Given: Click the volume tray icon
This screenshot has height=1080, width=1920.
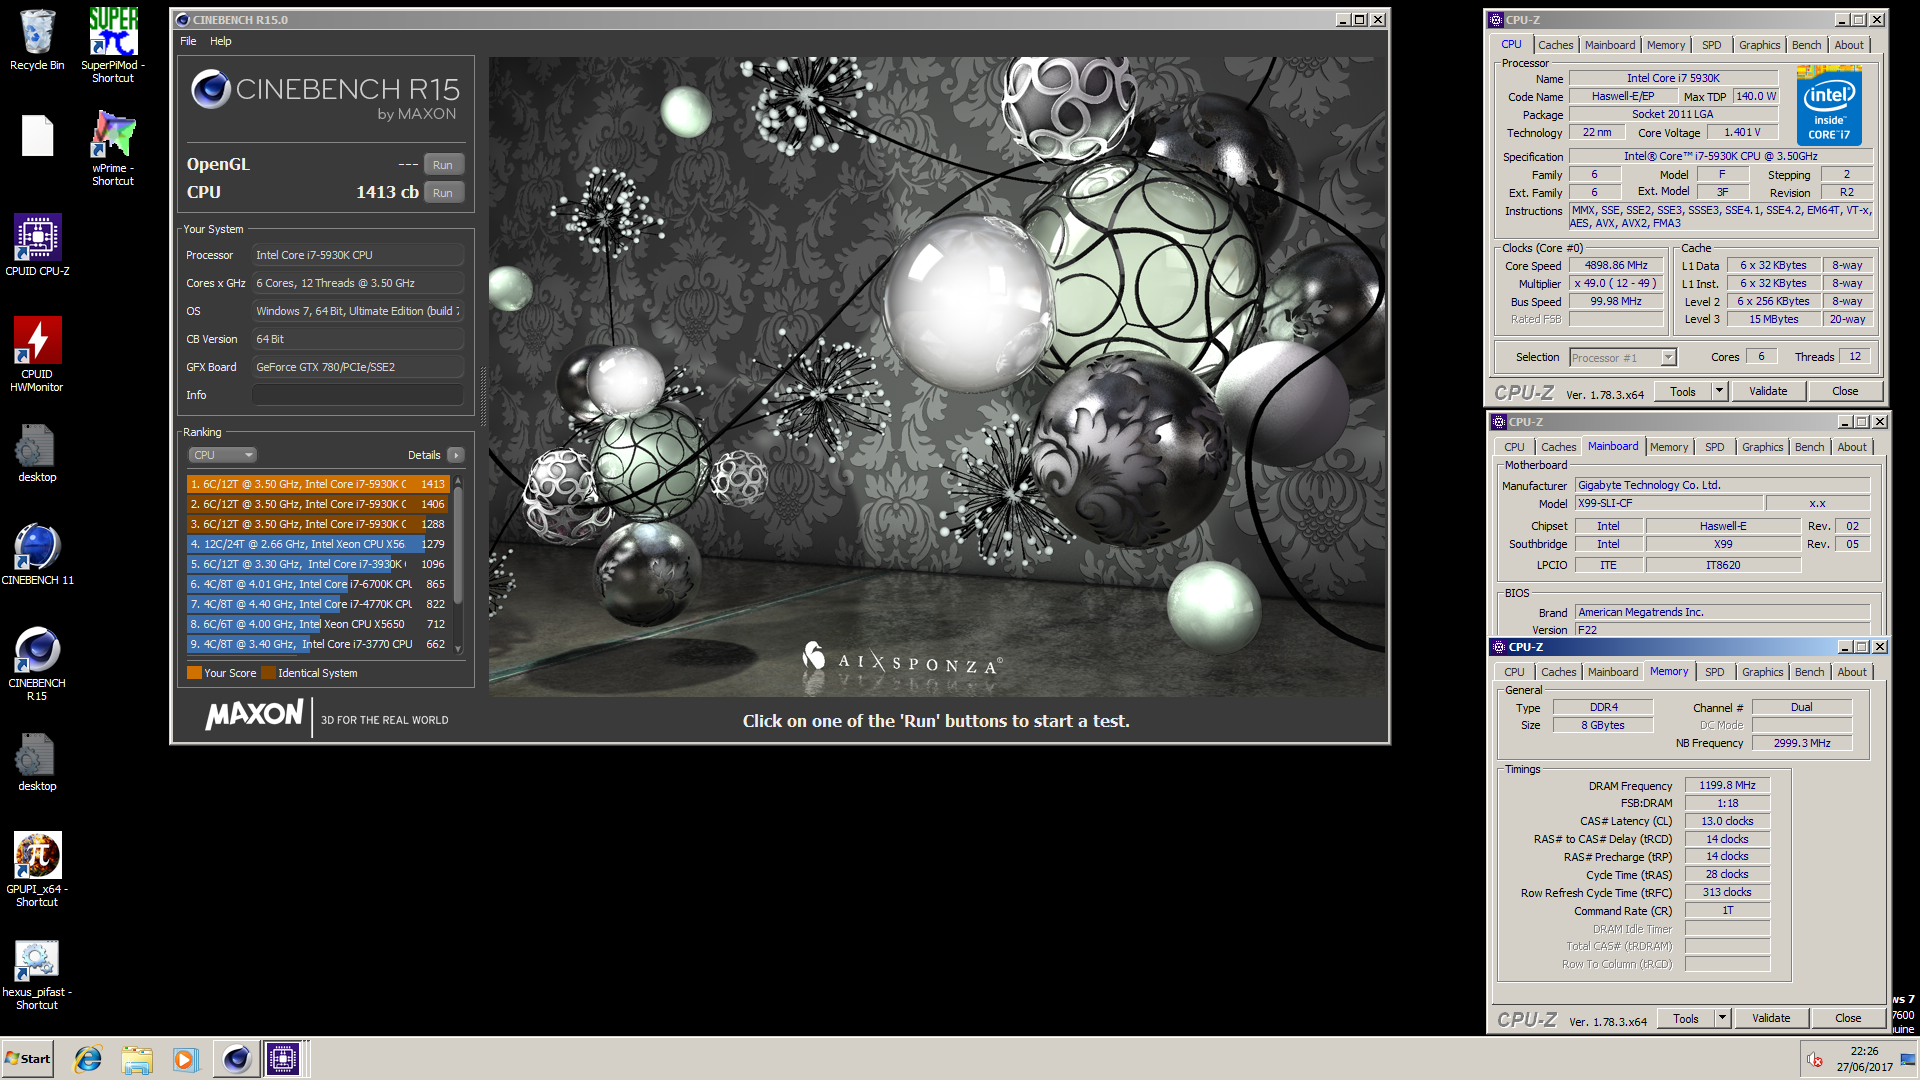Looking at the screenshot, I should tap(1815, 1059).
